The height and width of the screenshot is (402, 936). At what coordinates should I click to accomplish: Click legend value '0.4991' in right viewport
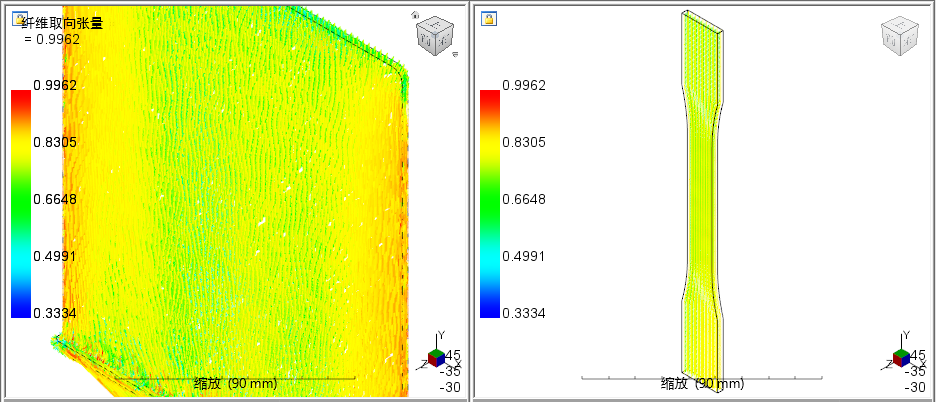tap(524, 256)
